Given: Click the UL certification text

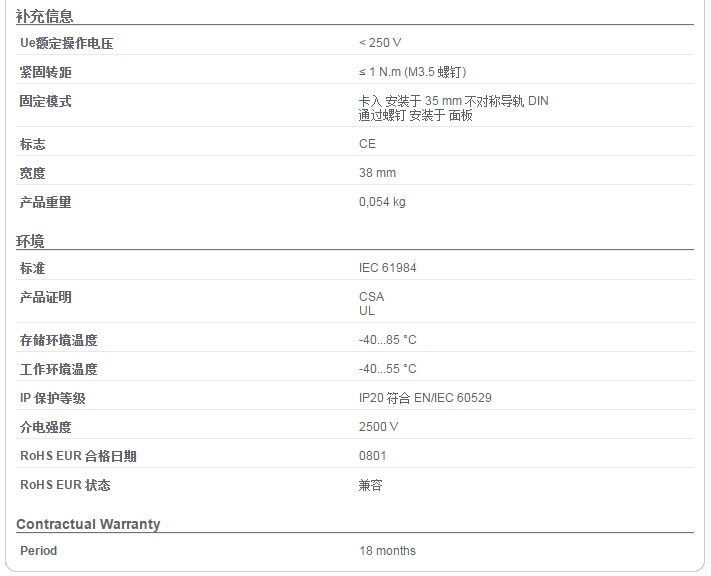Looking at the screenshot, I should (x=367, y=311).
